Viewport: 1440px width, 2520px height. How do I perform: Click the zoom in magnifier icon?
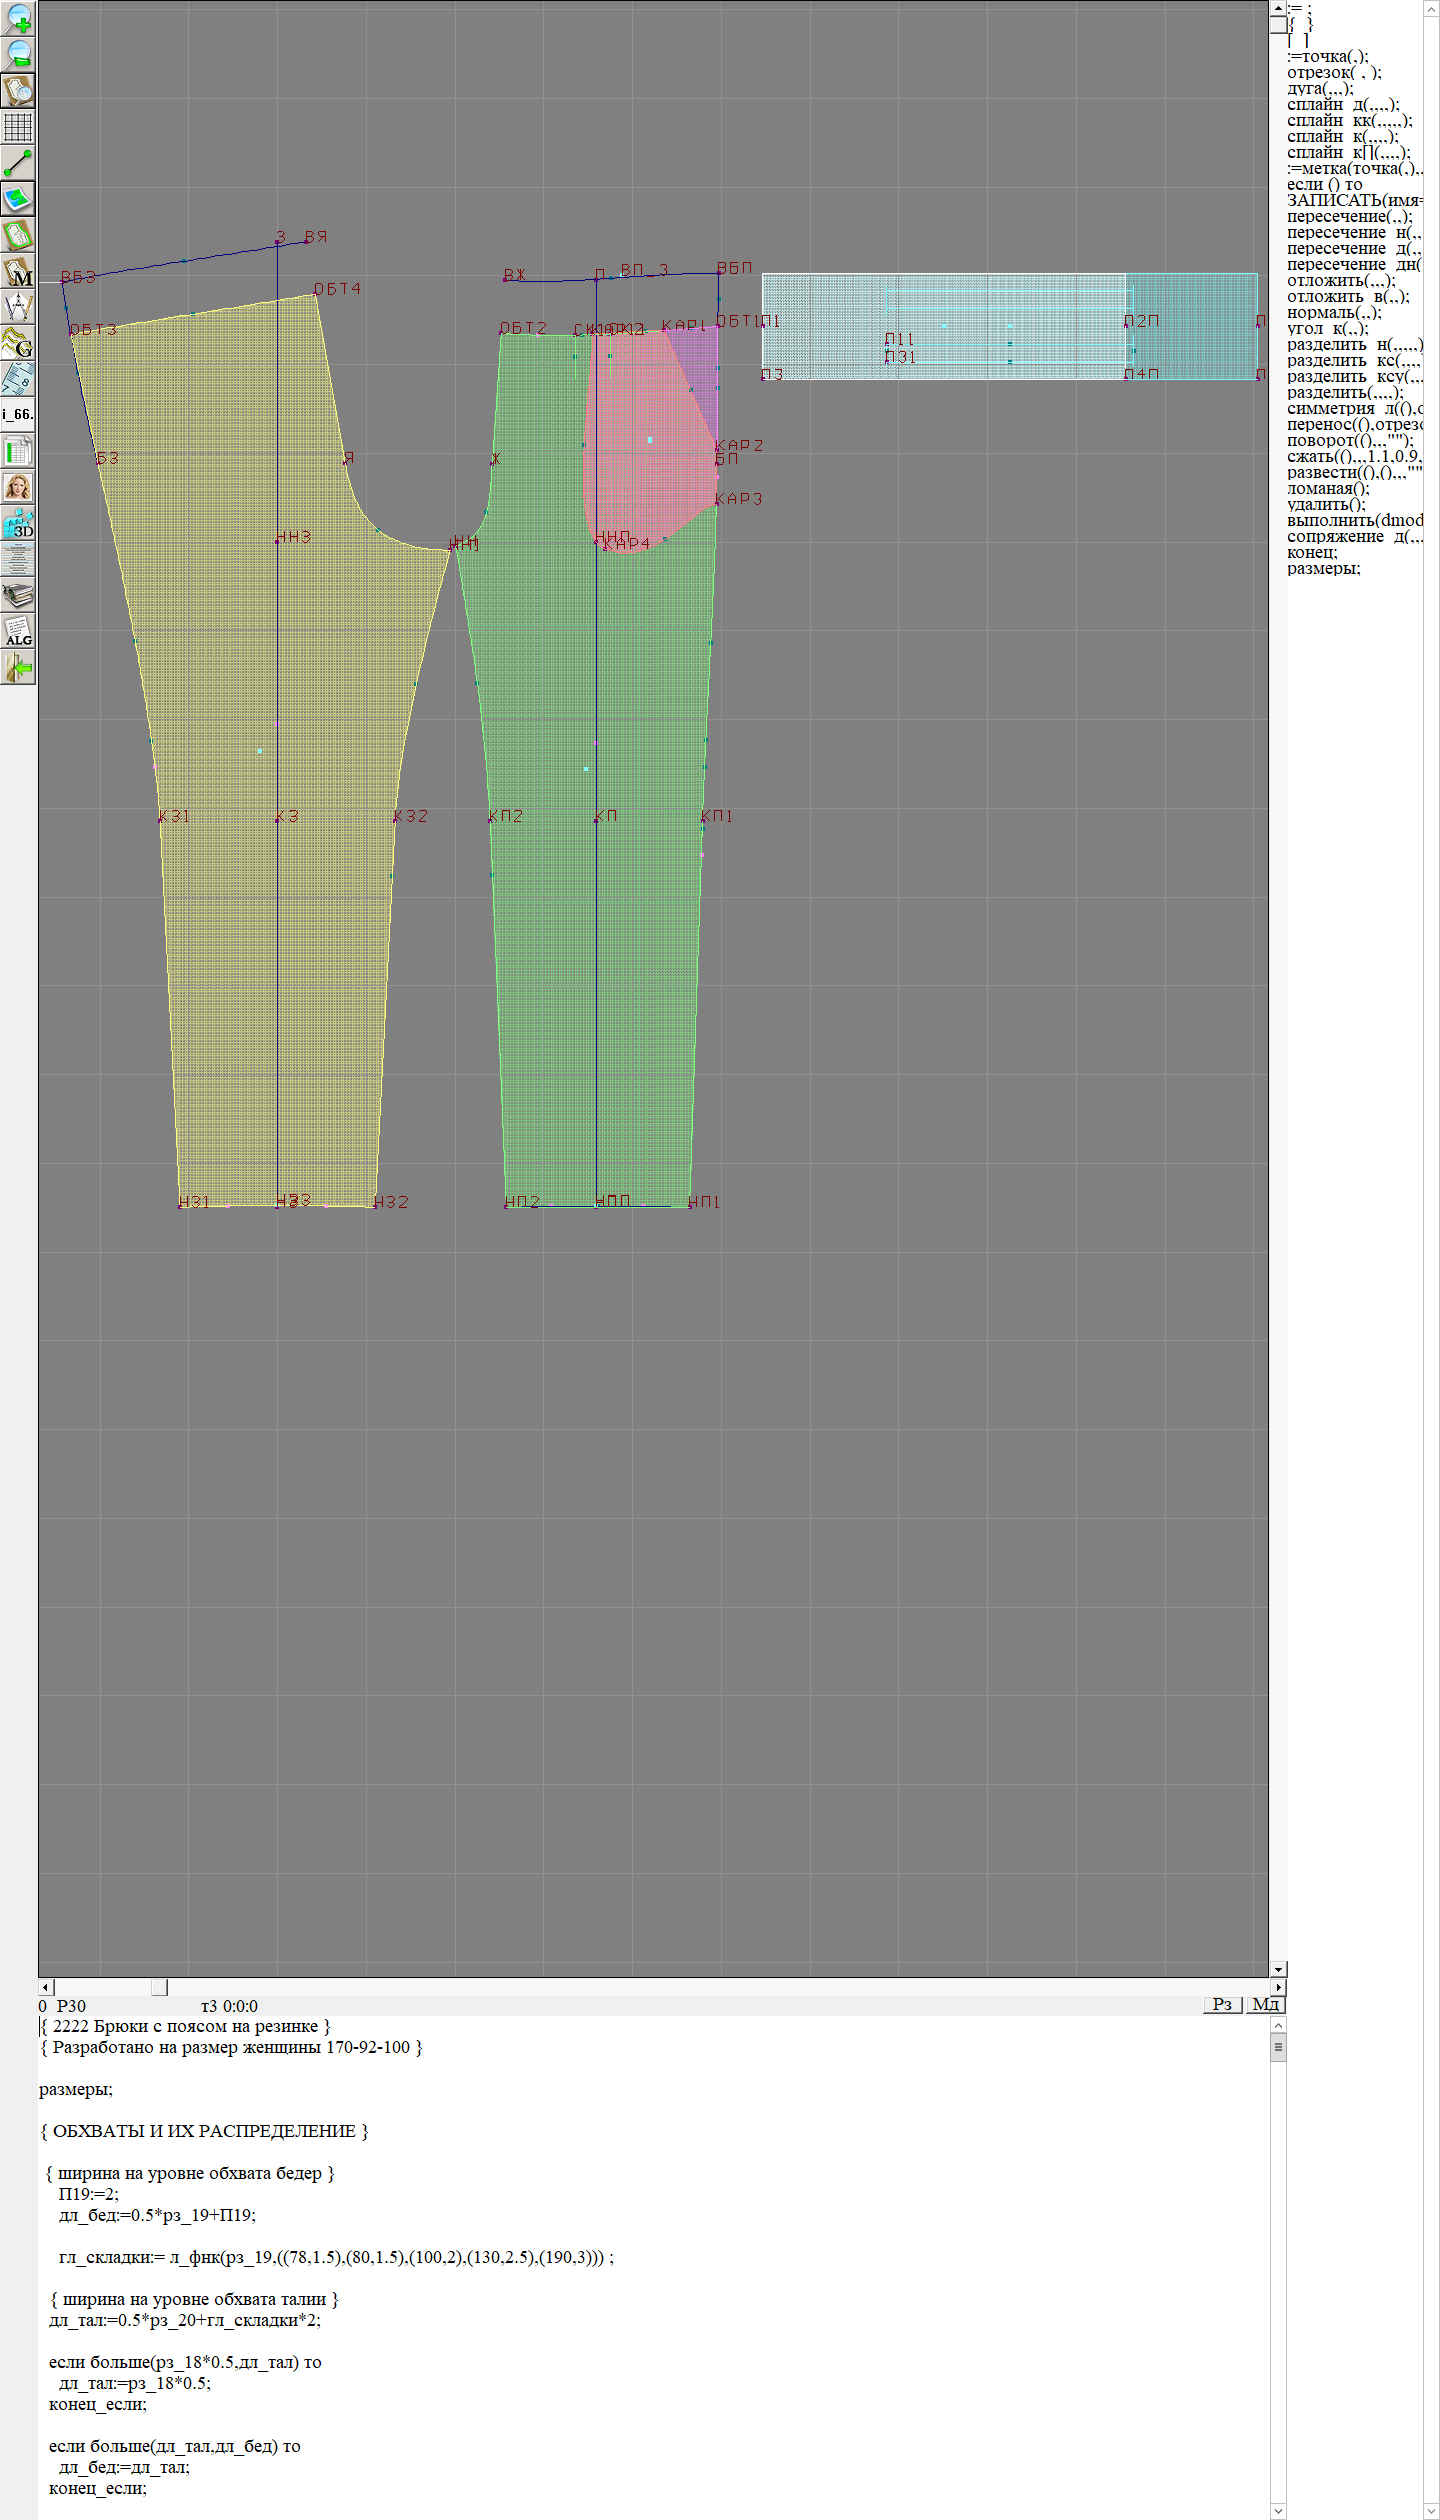(x=18, y=18)
